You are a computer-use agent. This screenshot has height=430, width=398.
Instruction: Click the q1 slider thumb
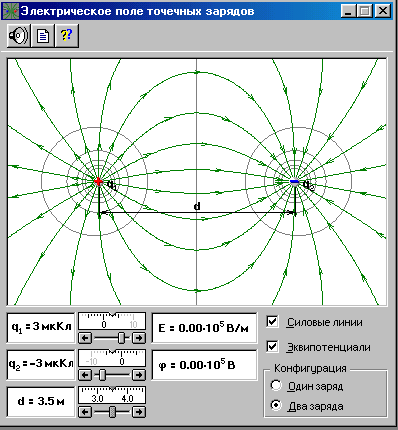(122, 338)
